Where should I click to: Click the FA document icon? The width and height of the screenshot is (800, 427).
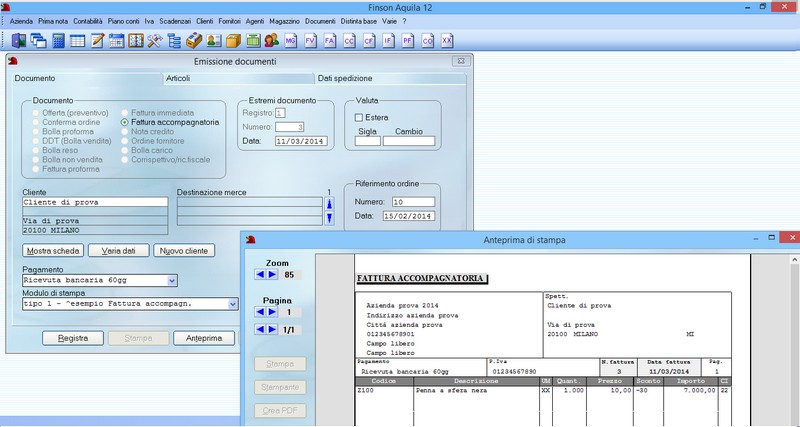pos(330,41)
